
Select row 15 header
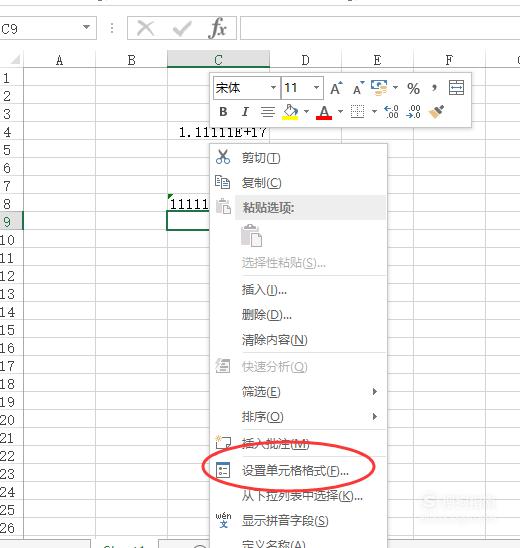click(11, 330)
